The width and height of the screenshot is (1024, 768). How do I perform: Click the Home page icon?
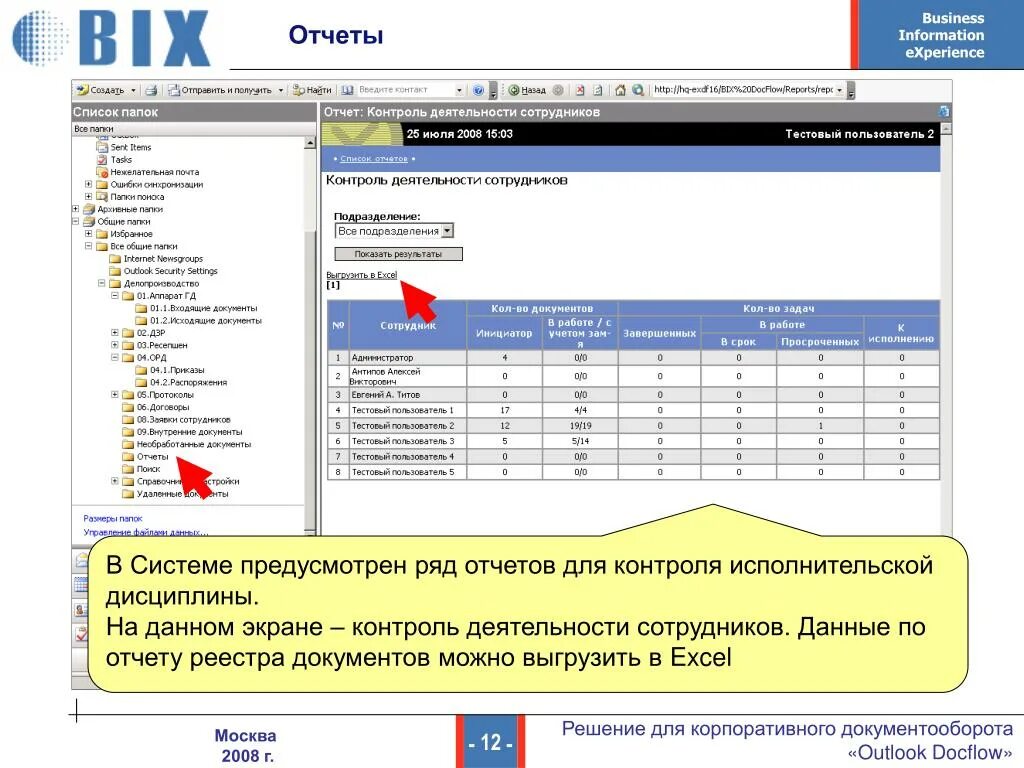click(620, 90)
